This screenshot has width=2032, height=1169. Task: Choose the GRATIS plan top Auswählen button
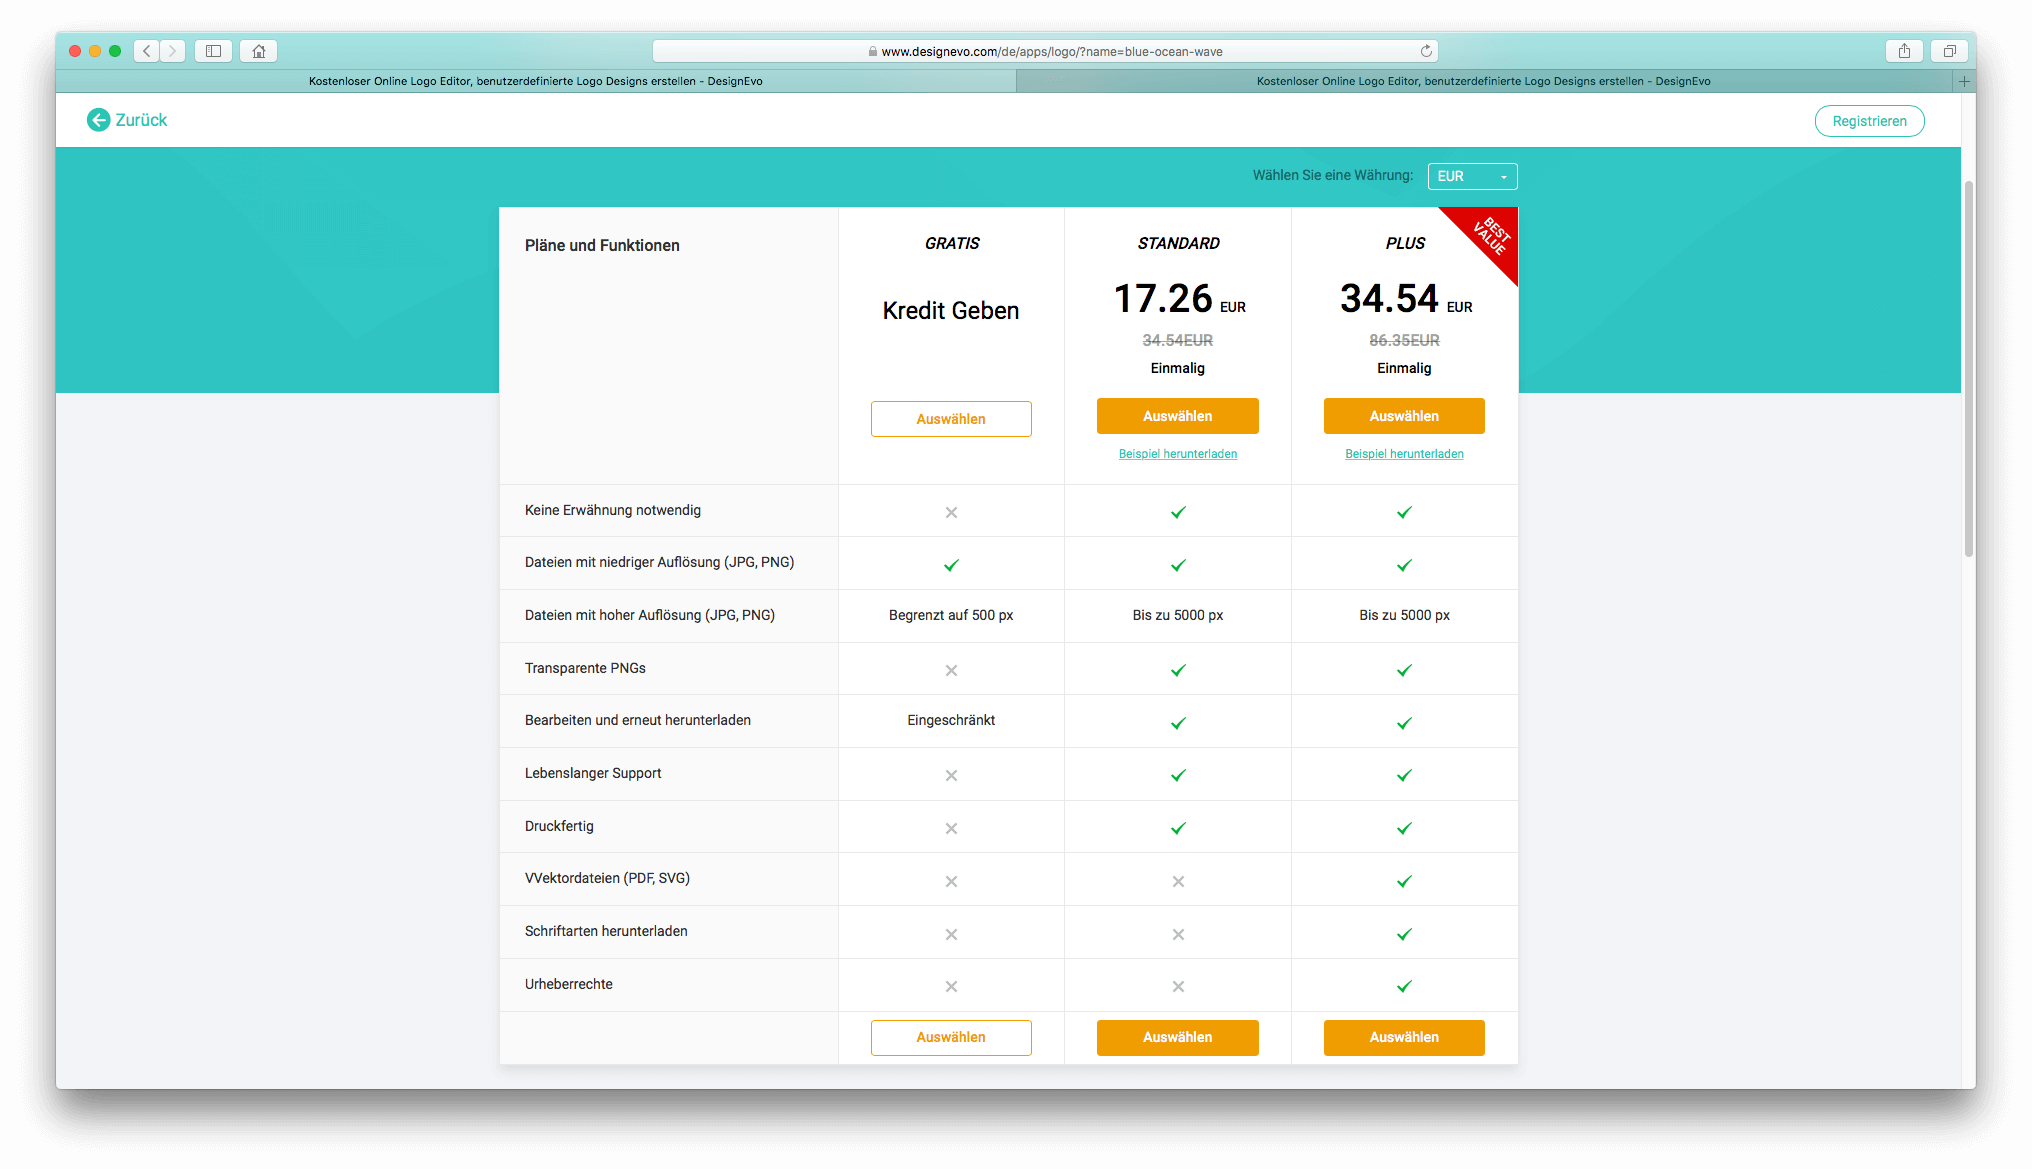tap(950, 419)
